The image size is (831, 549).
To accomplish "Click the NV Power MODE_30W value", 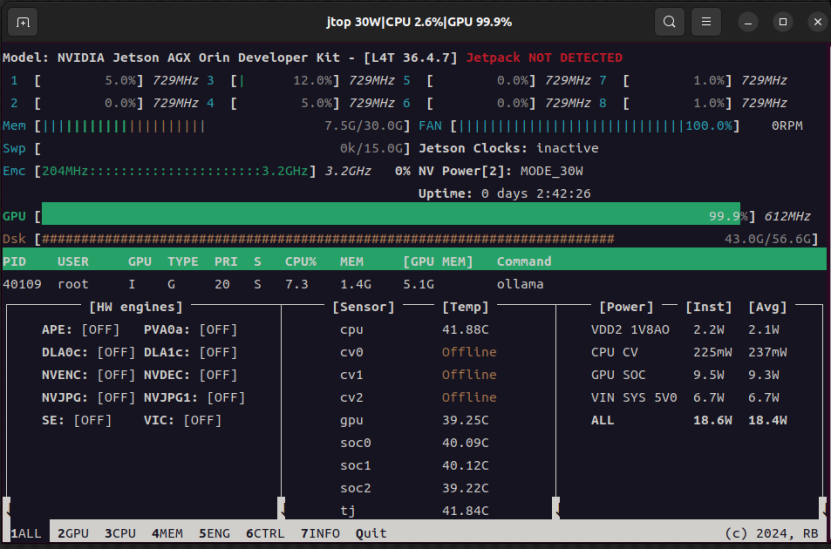I will [x=552, y=171].
